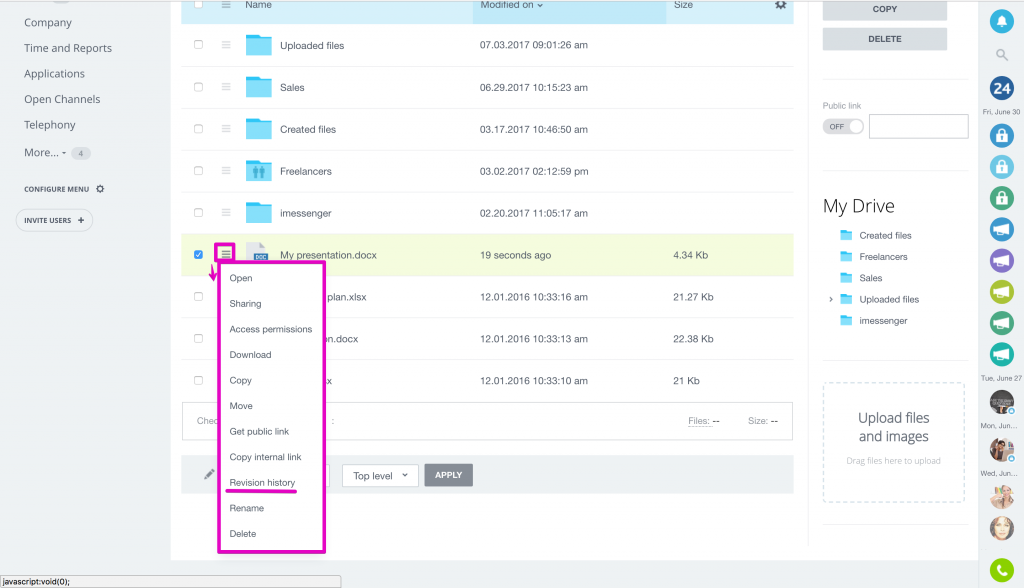Choose Move in the context menu
1024x588 pixels.
click(241, 406)
